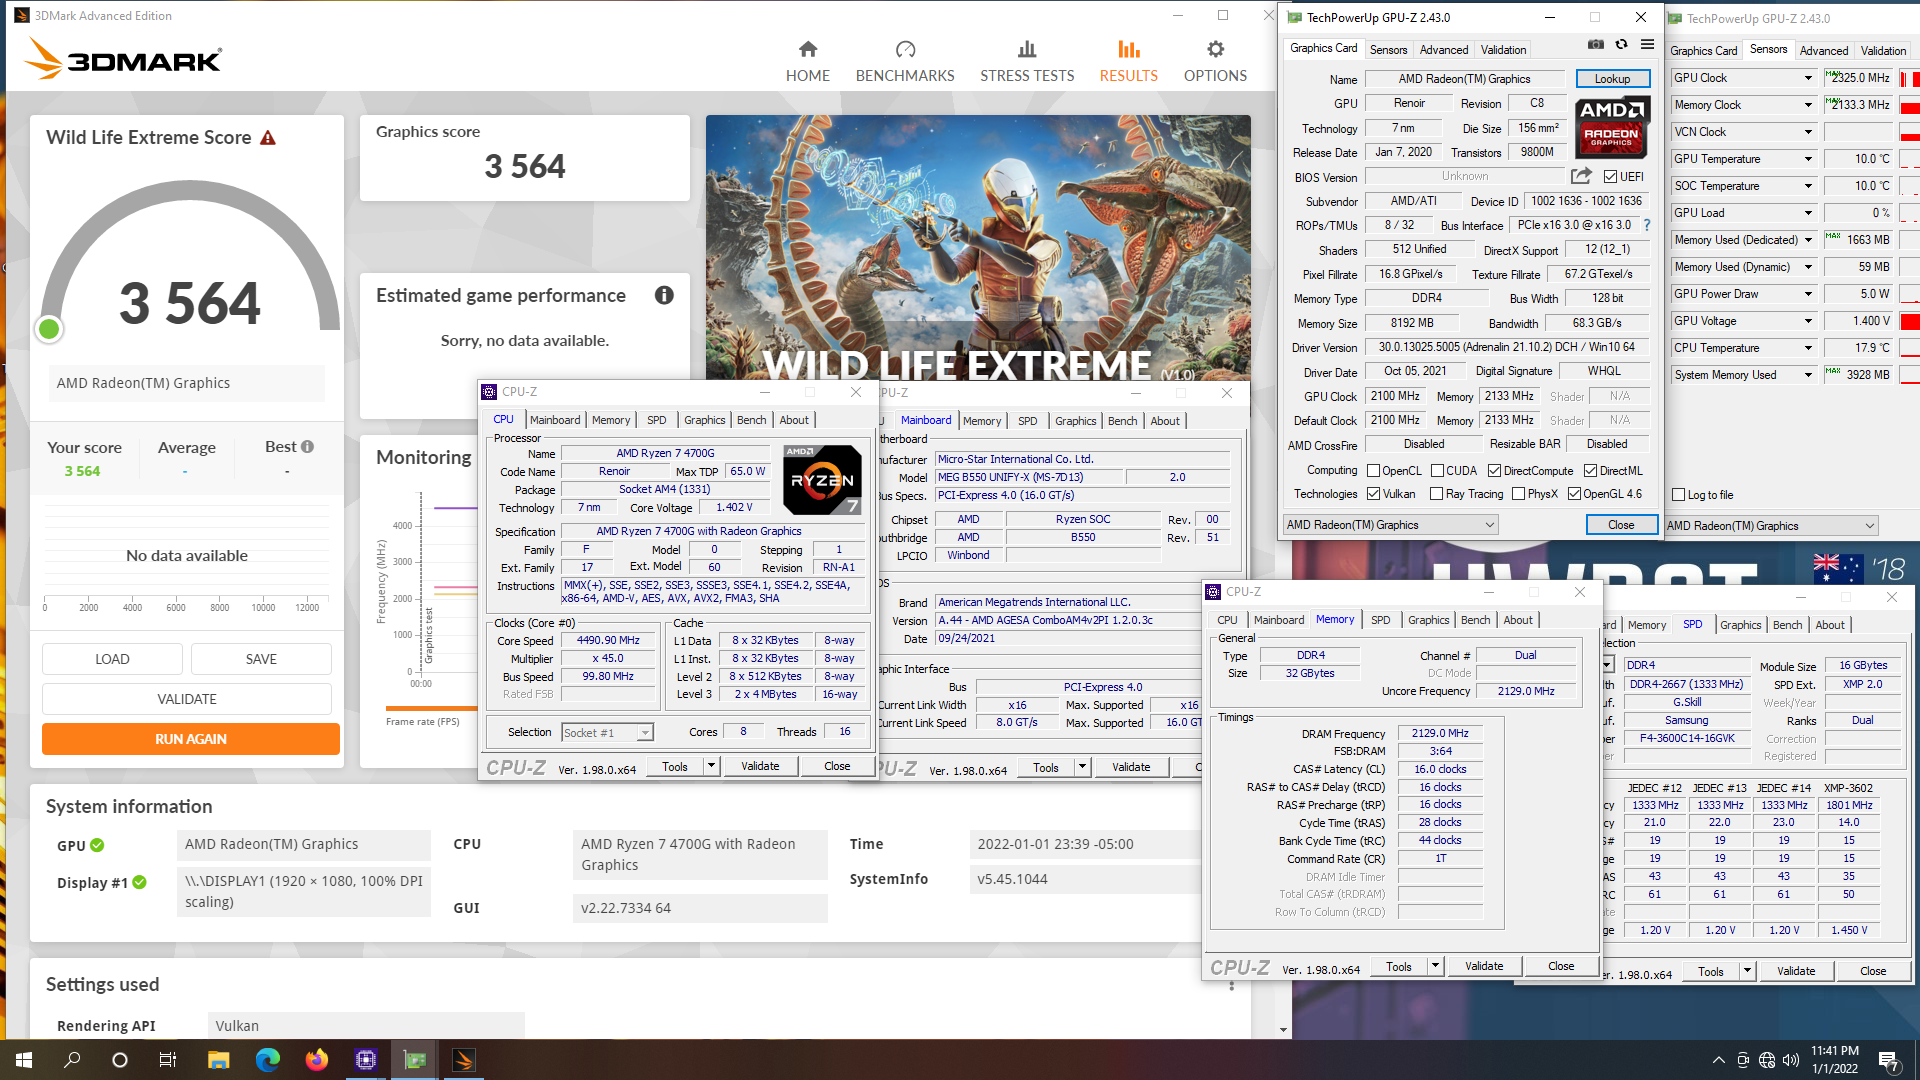This screenshot has height=1080, width=1920.
Task: Open 3DMark Home section
Action: coord(807,61)
